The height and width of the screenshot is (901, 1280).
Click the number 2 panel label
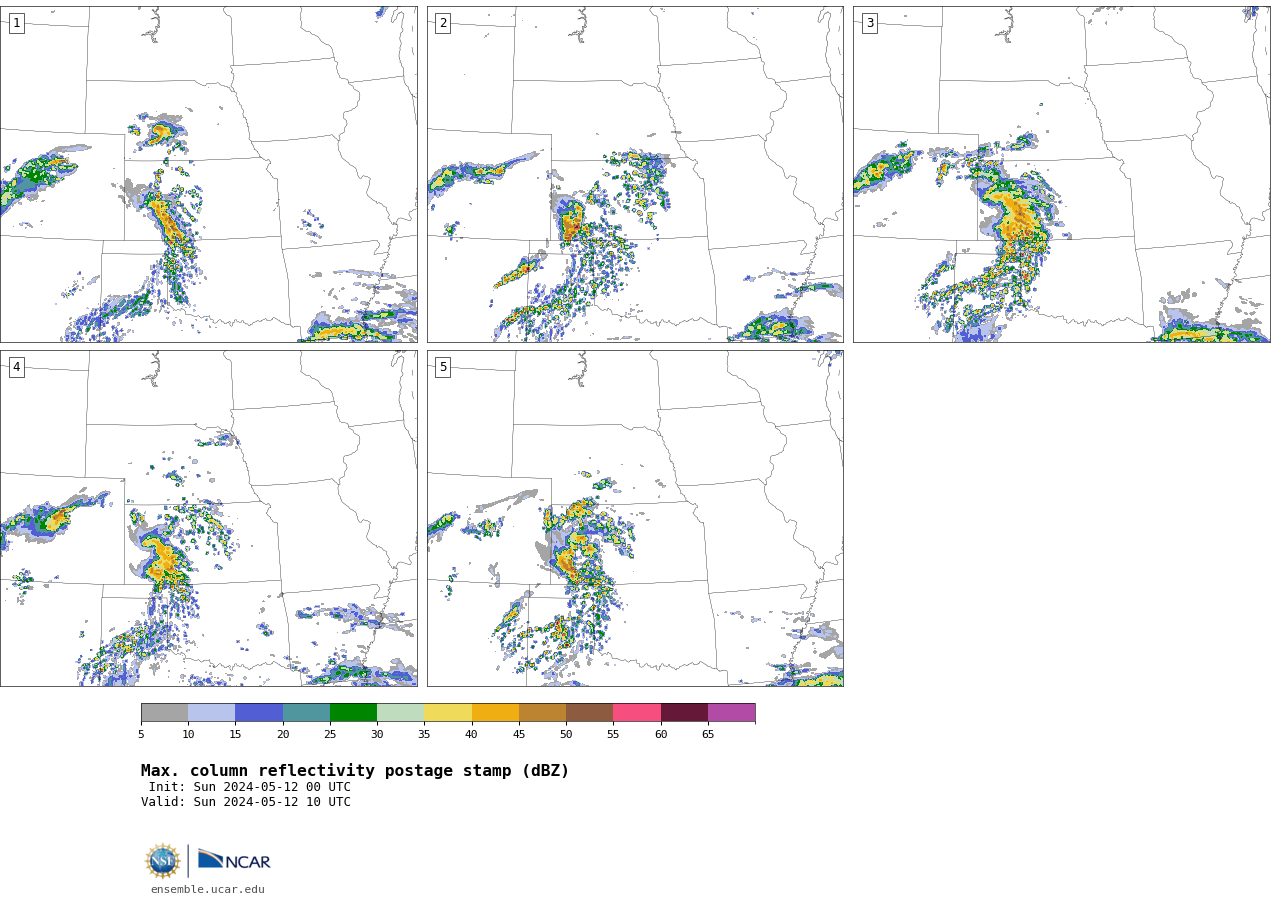pos(443,23)
